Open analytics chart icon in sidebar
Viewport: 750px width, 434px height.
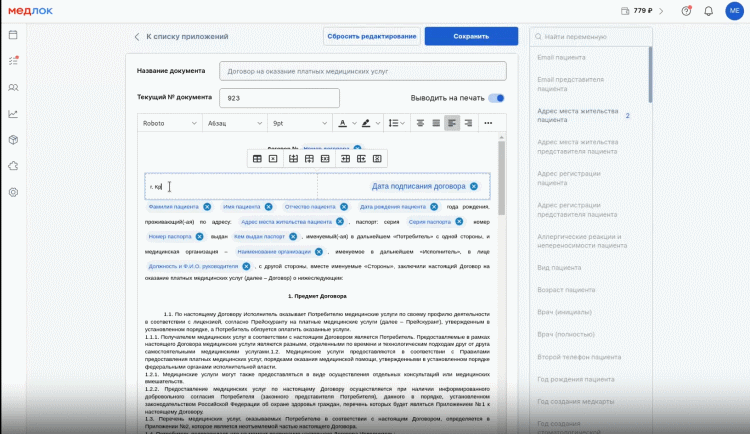(13, 114)
